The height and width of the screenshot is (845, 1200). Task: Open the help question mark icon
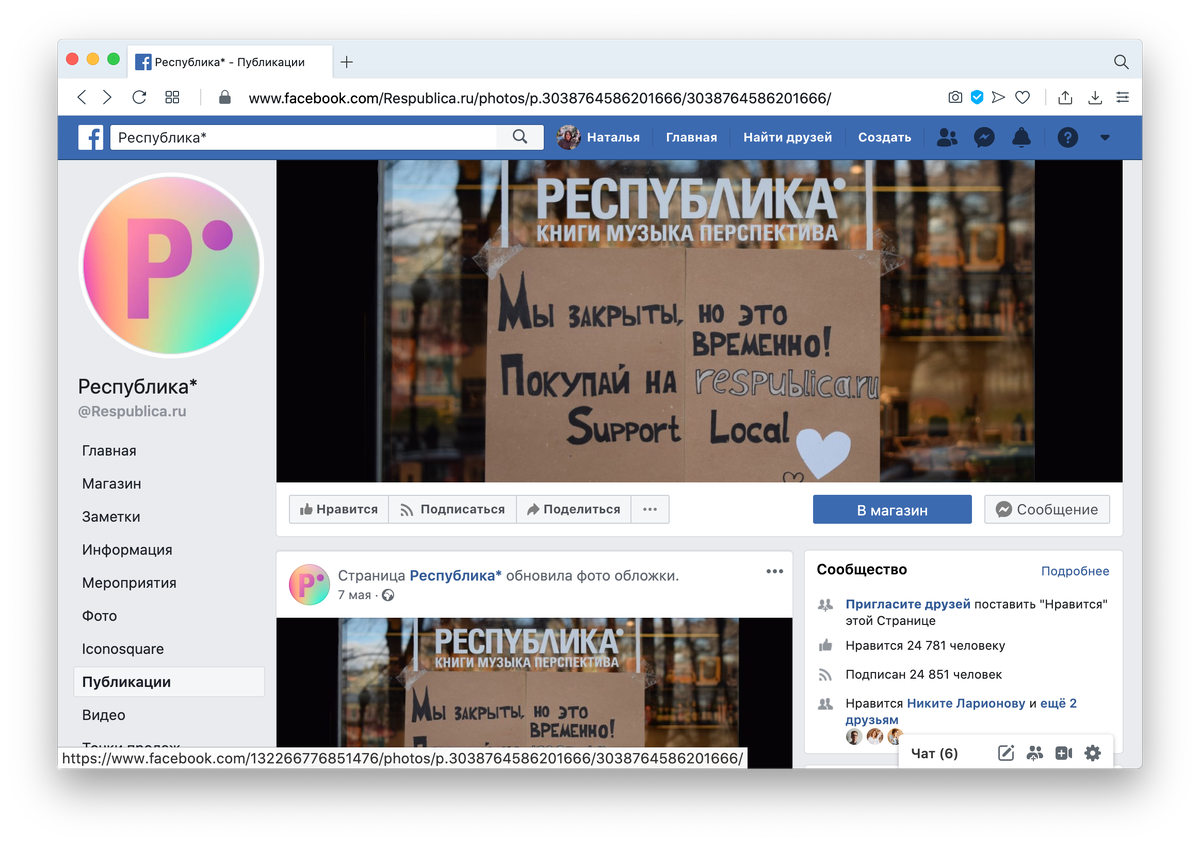(x=1068, y=137)
